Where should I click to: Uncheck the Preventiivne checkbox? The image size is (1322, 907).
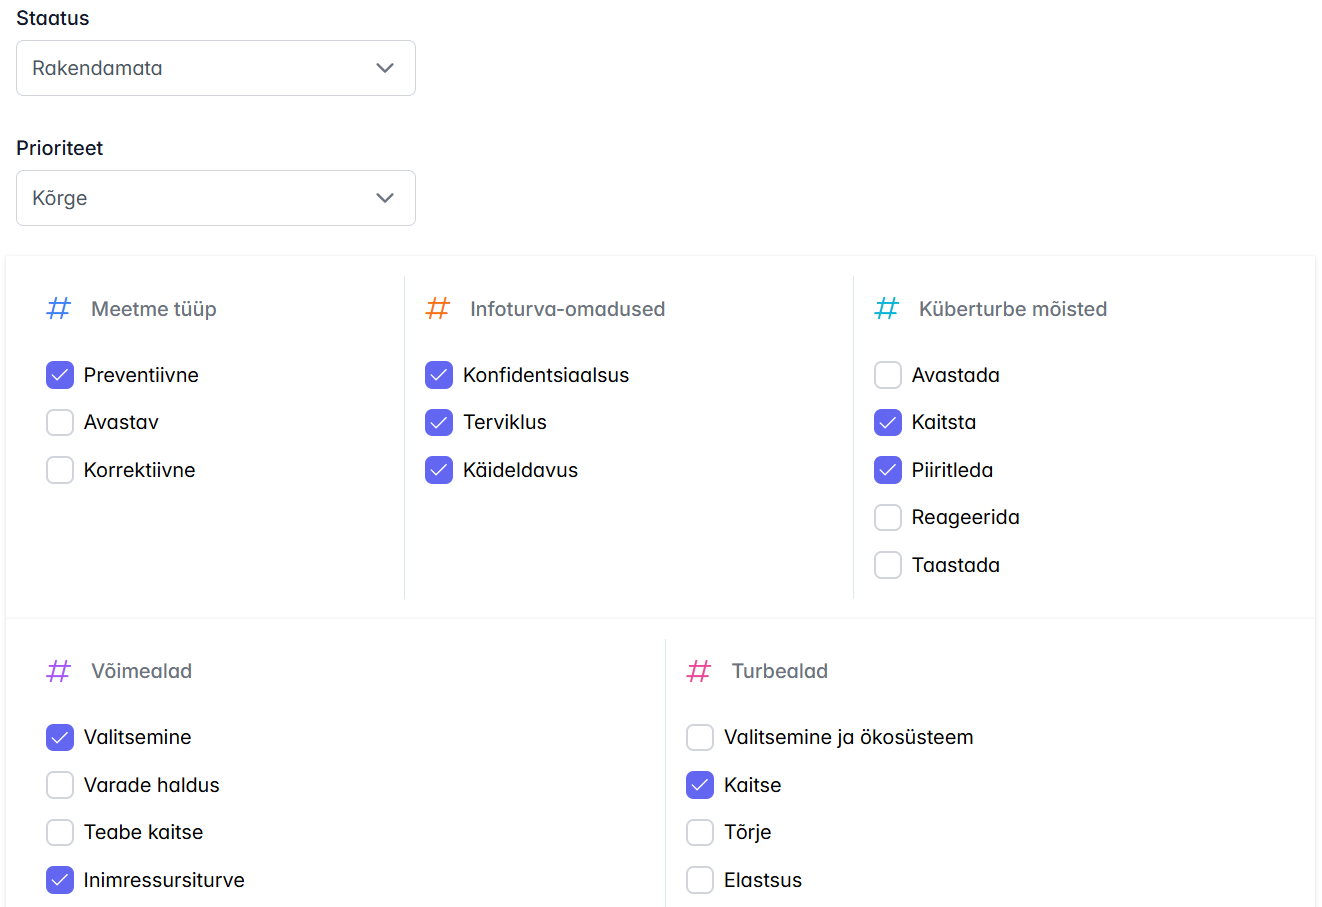(60, 375)
